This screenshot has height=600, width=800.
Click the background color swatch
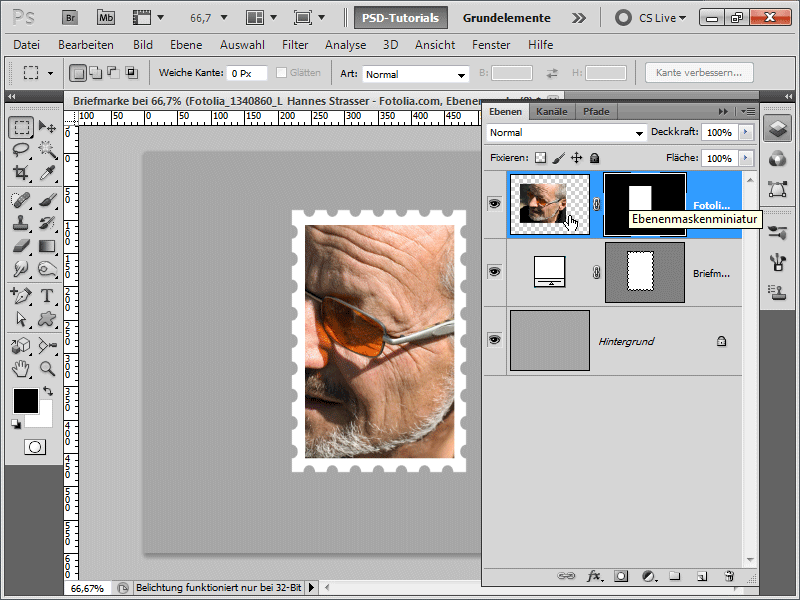45,419
